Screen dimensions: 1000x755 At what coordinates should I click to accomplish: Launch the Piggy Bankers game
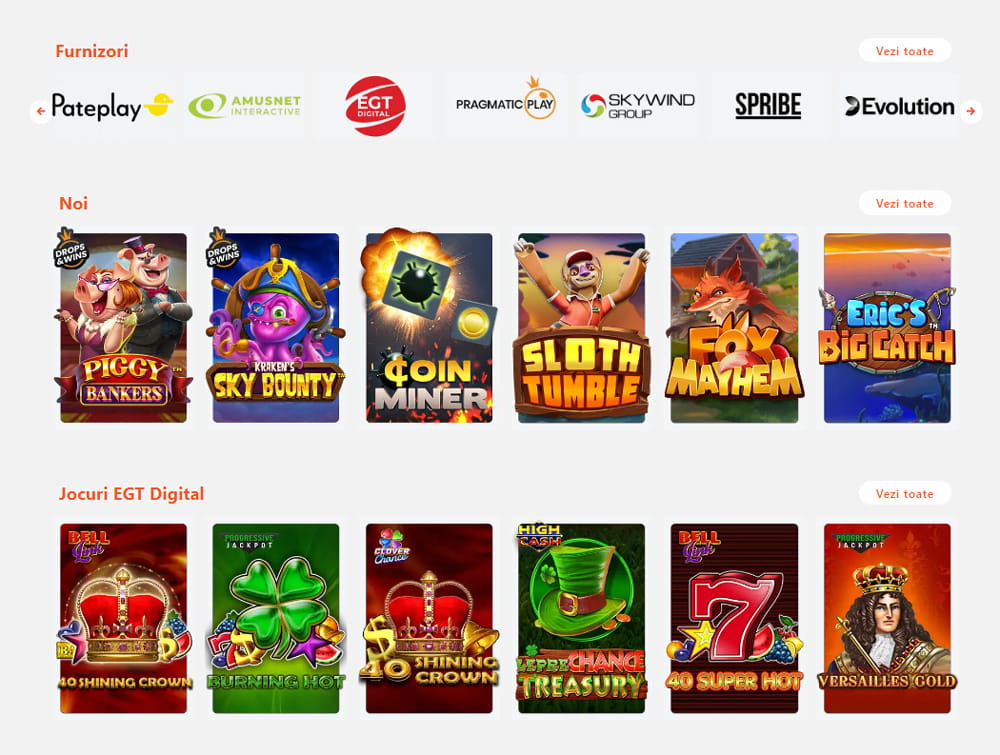pyautogui.click(x=123, y=328)
